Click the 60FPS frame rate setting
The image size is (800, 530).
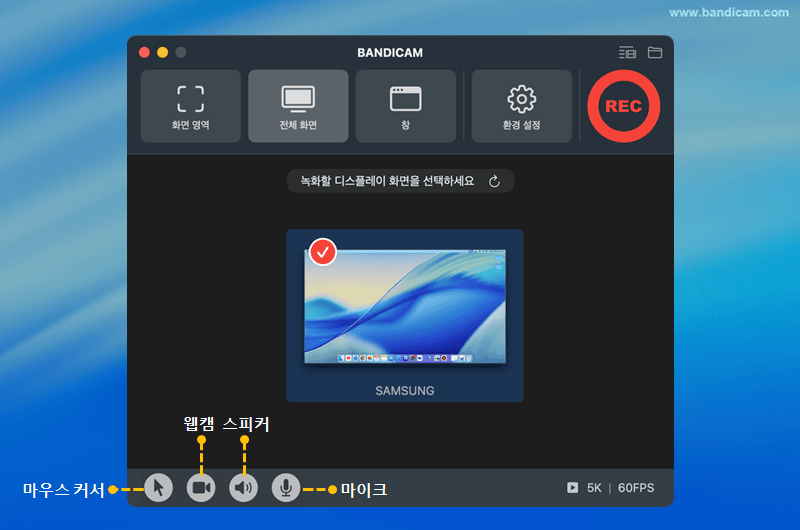636,488
